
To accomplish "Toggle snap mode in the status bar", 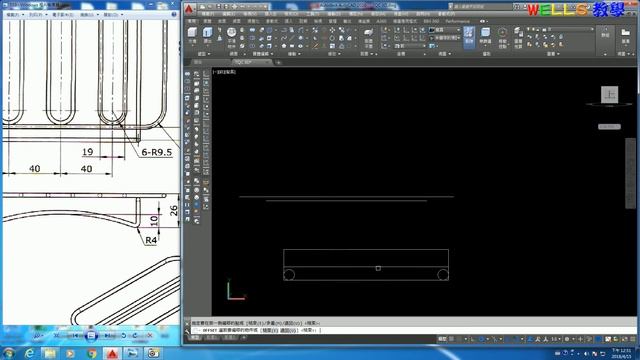I will [459, 339].
